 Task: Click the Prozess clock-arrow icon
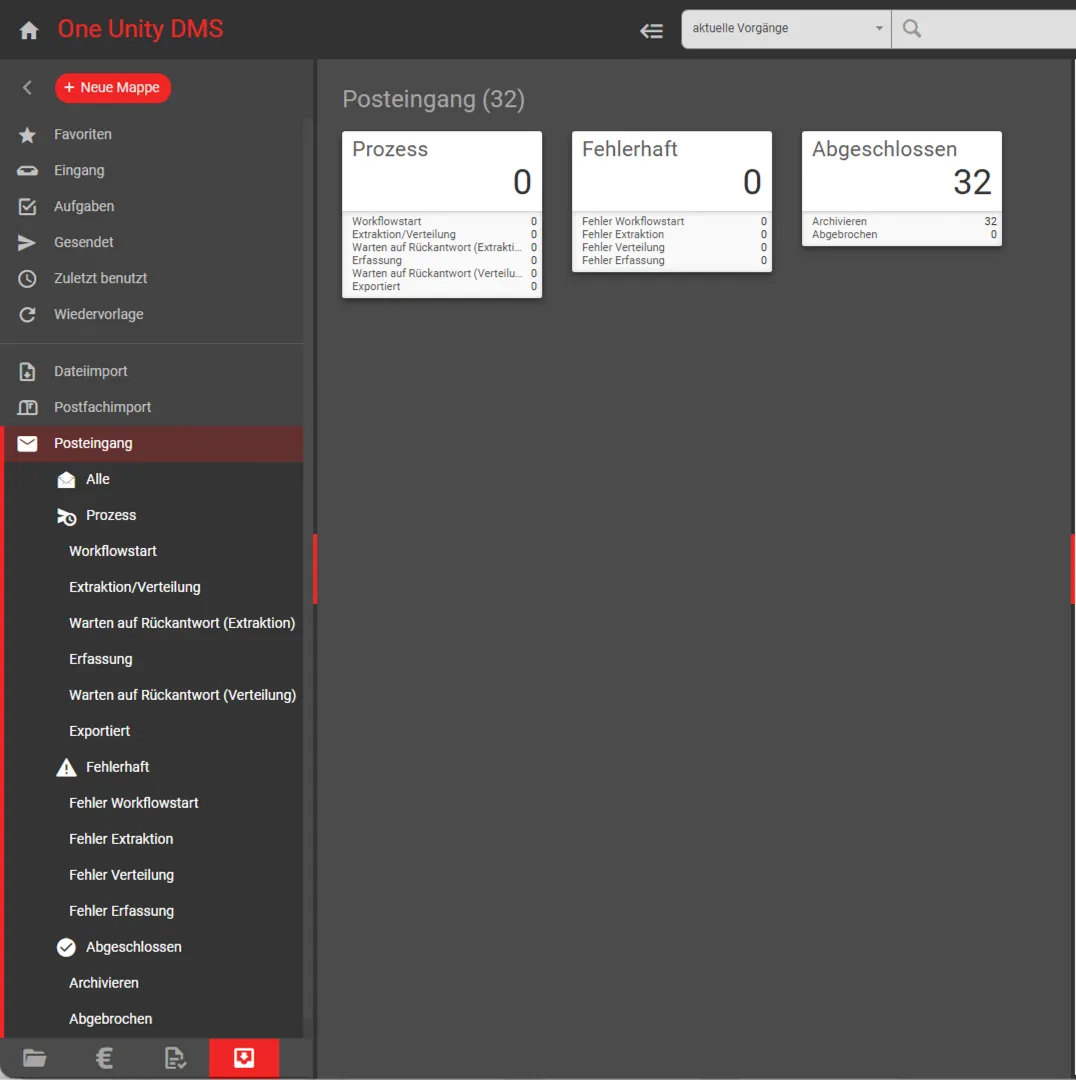pyautogui.click(x=66, y=516)
